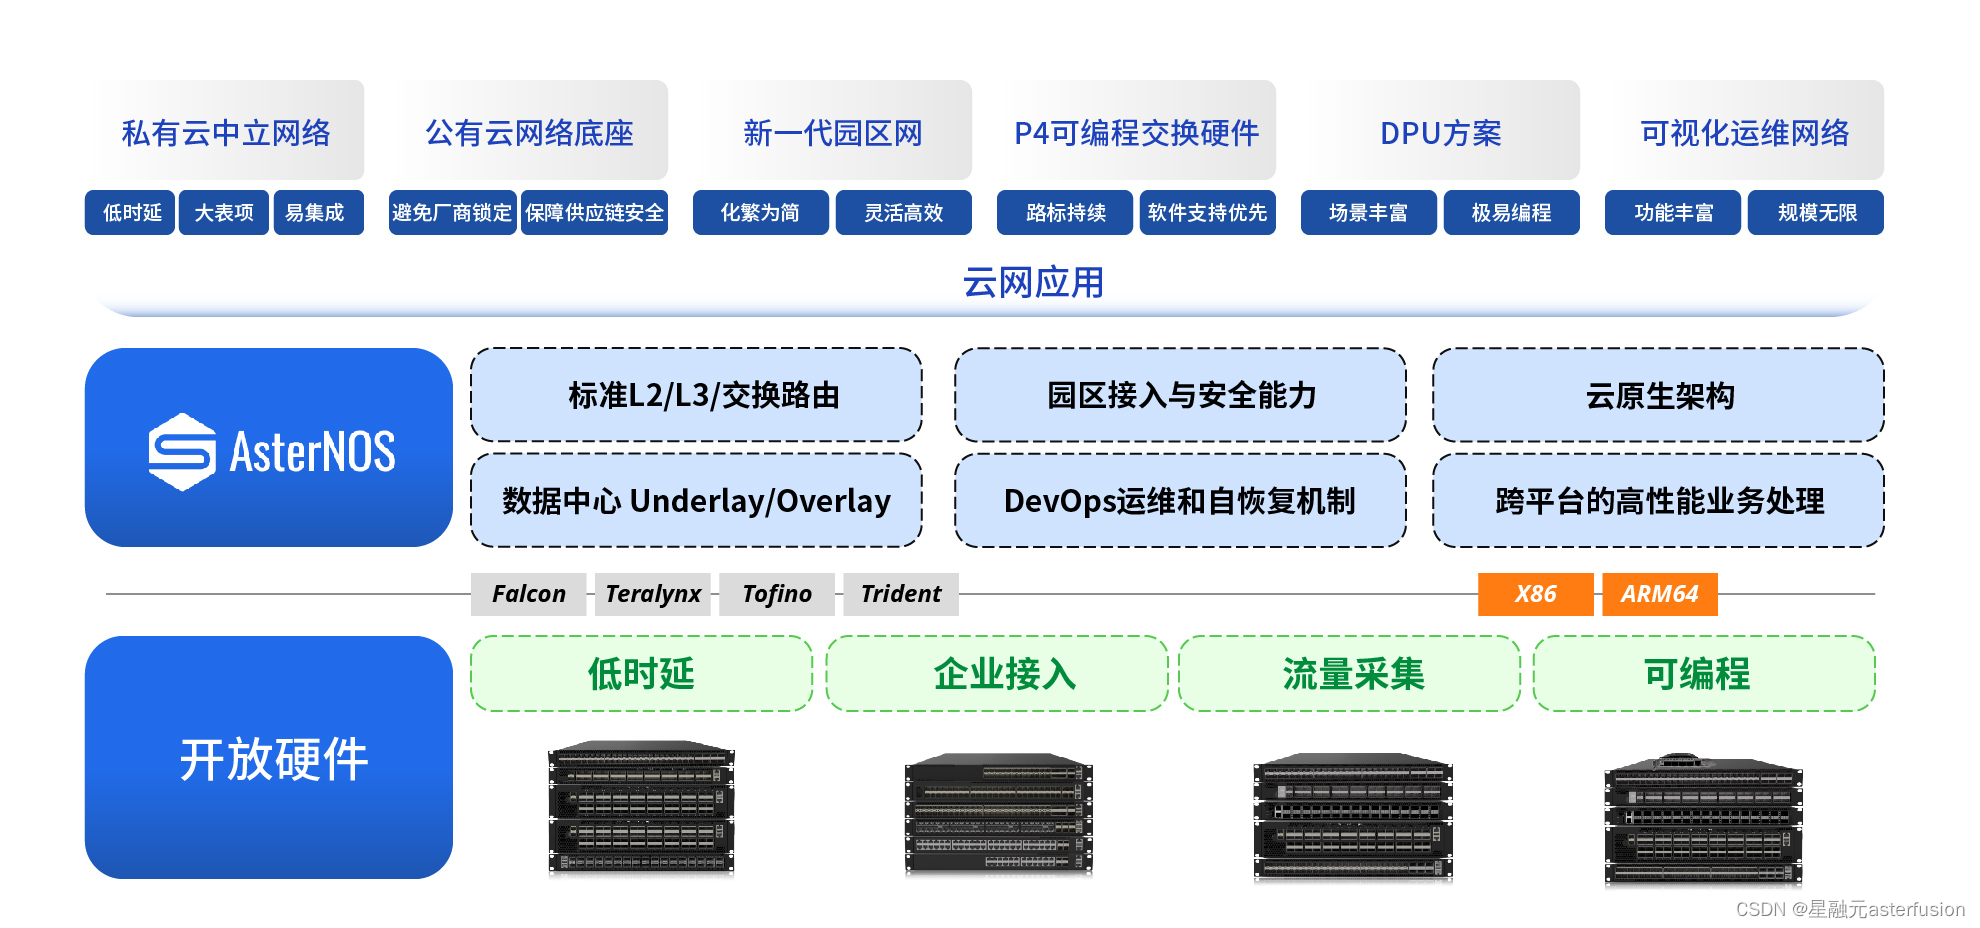The height and width of the screenshot is (928, 1980).
Task: Open the P4可编程交换硬件 card
Action: coord(1136,131)
